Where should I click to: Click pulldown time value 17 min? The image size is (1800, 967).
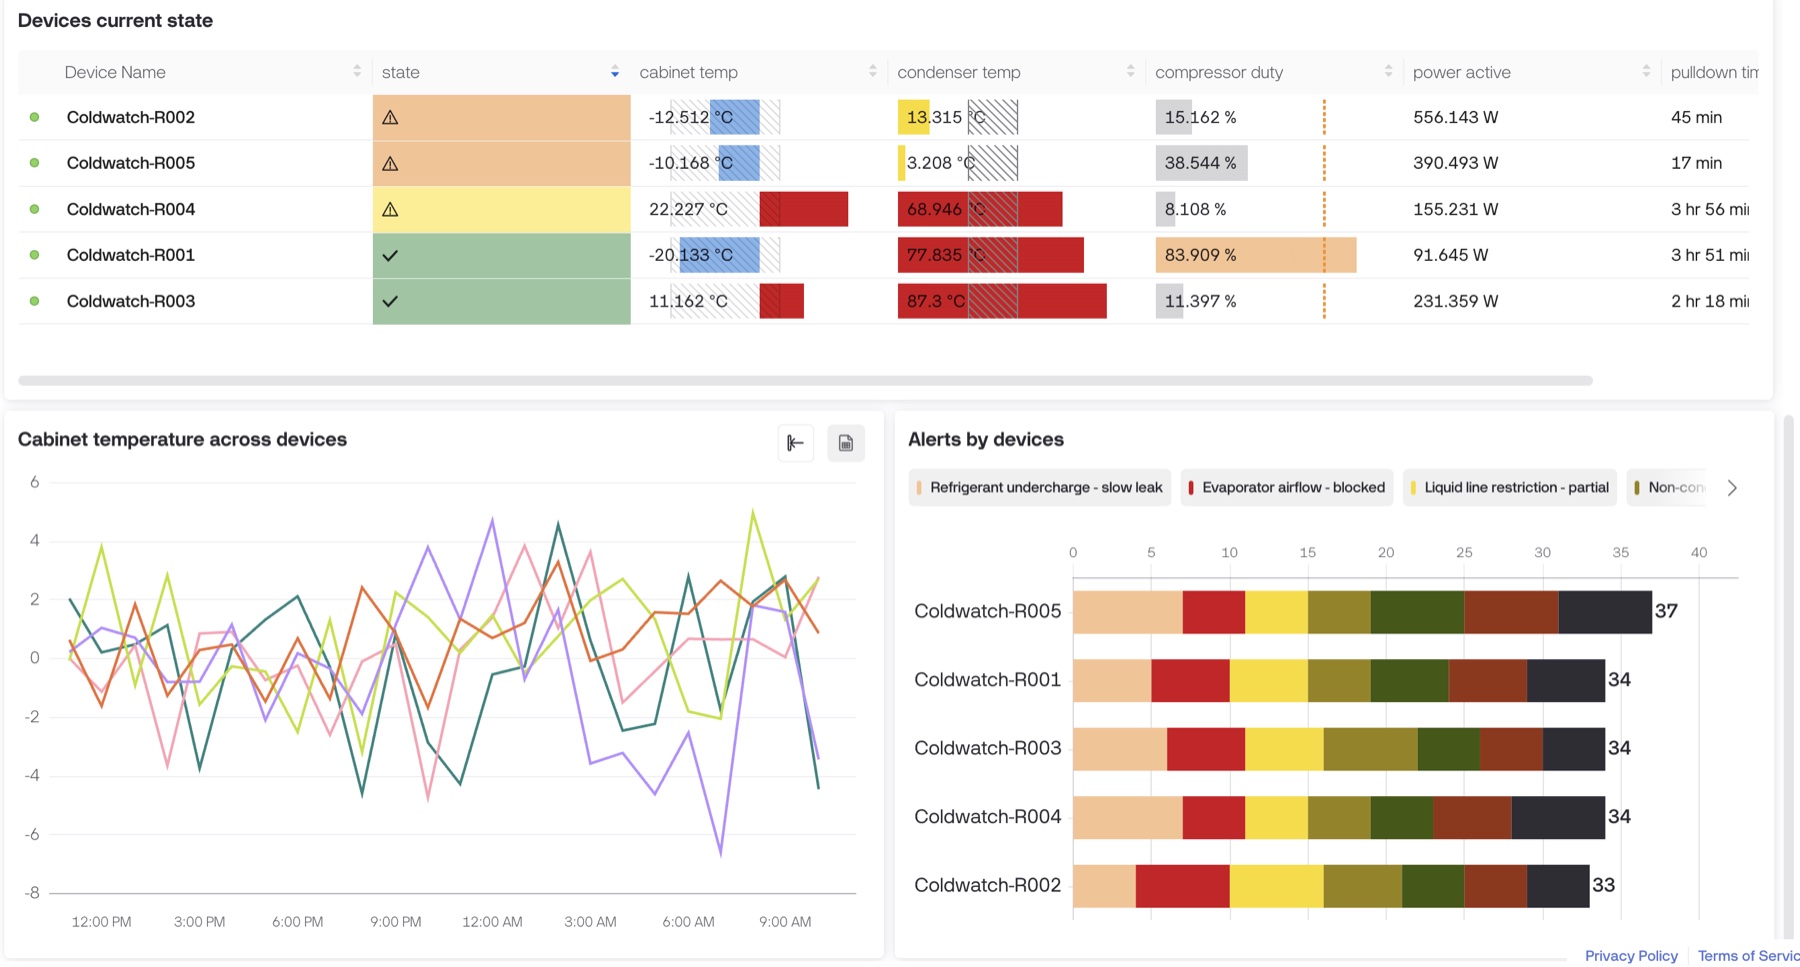pyautogui.click(x=1696, y=163)
